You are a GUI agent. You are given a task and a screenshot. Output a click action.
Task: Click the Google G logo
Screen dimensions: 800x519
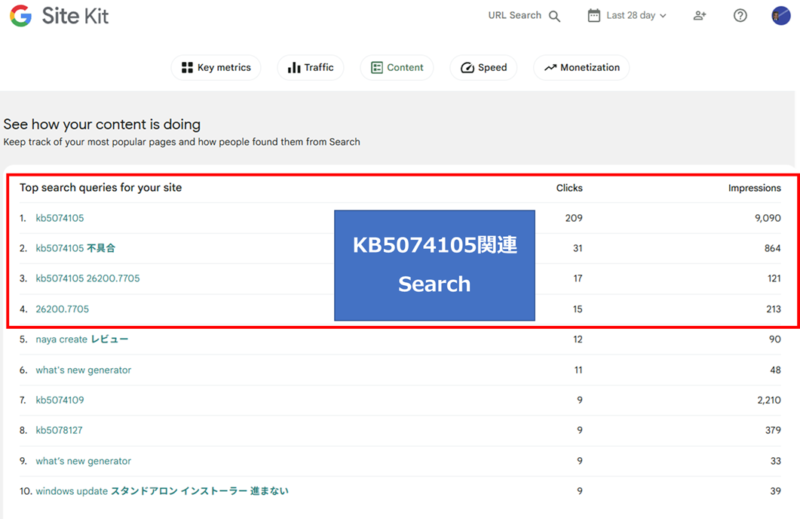[21, 16]
